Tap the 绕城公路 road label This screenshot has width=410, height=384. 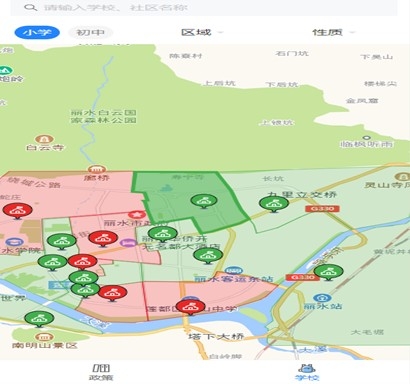coord(35,182)
